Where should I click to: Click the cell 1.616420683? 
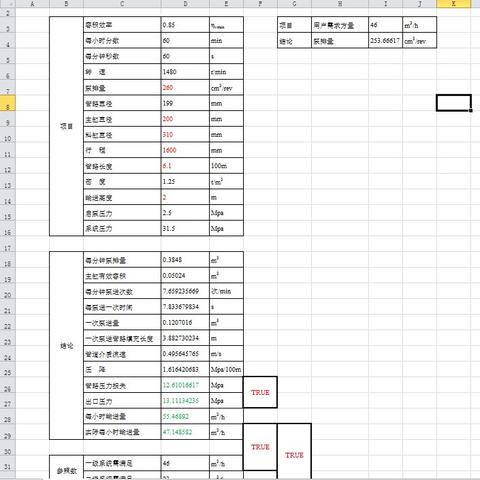[x=185, y=369]
